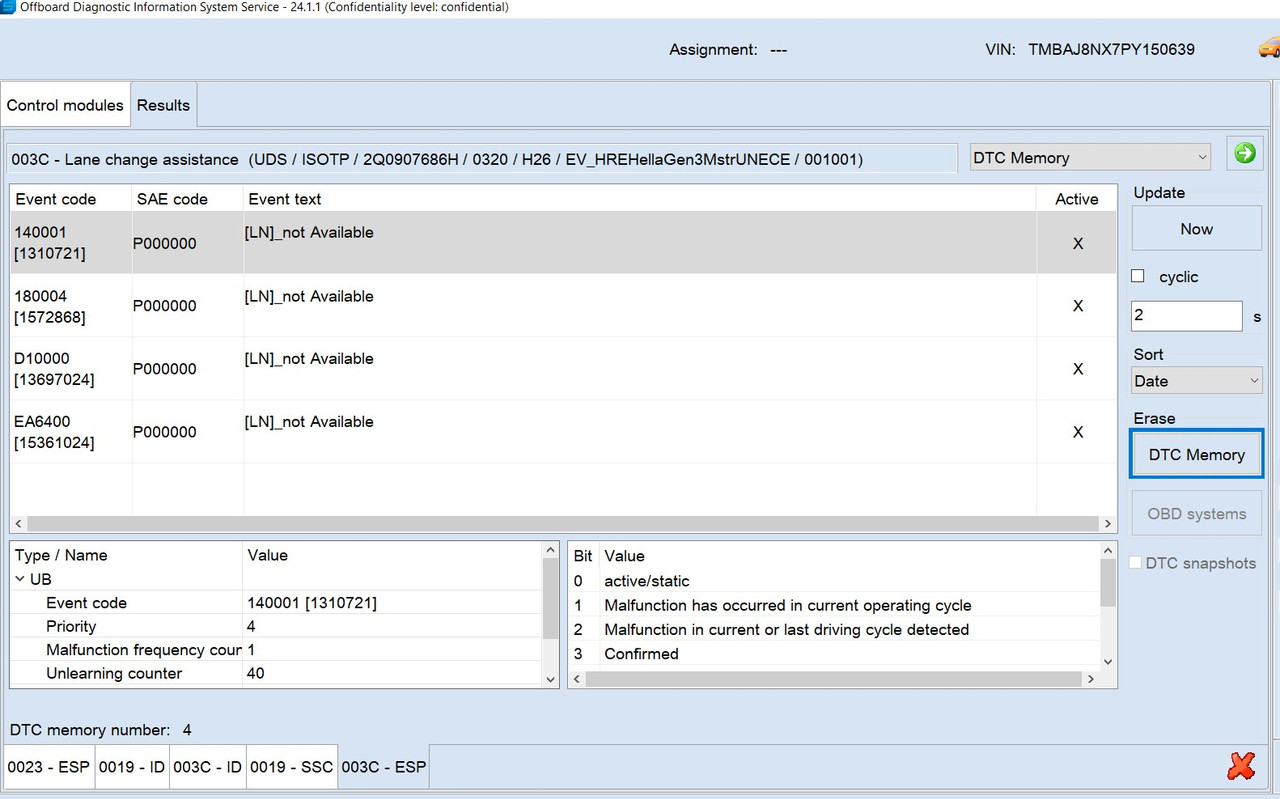Open the DTC Memory function dropdown
The height and width of the screenshot is (799, 1280).
[1090, 157]
